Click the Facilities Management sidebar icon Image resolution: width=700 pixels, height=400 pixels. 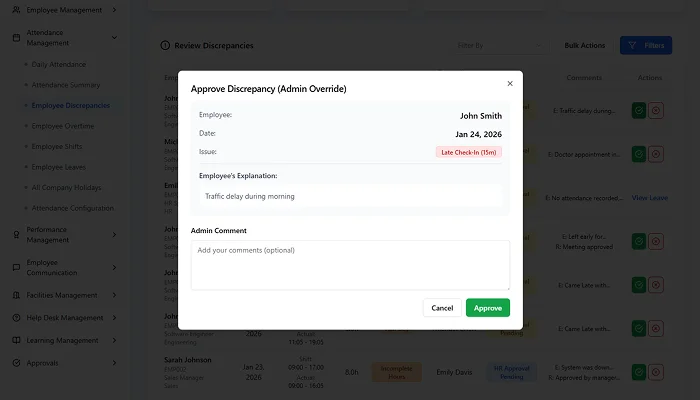click(17, 295)
